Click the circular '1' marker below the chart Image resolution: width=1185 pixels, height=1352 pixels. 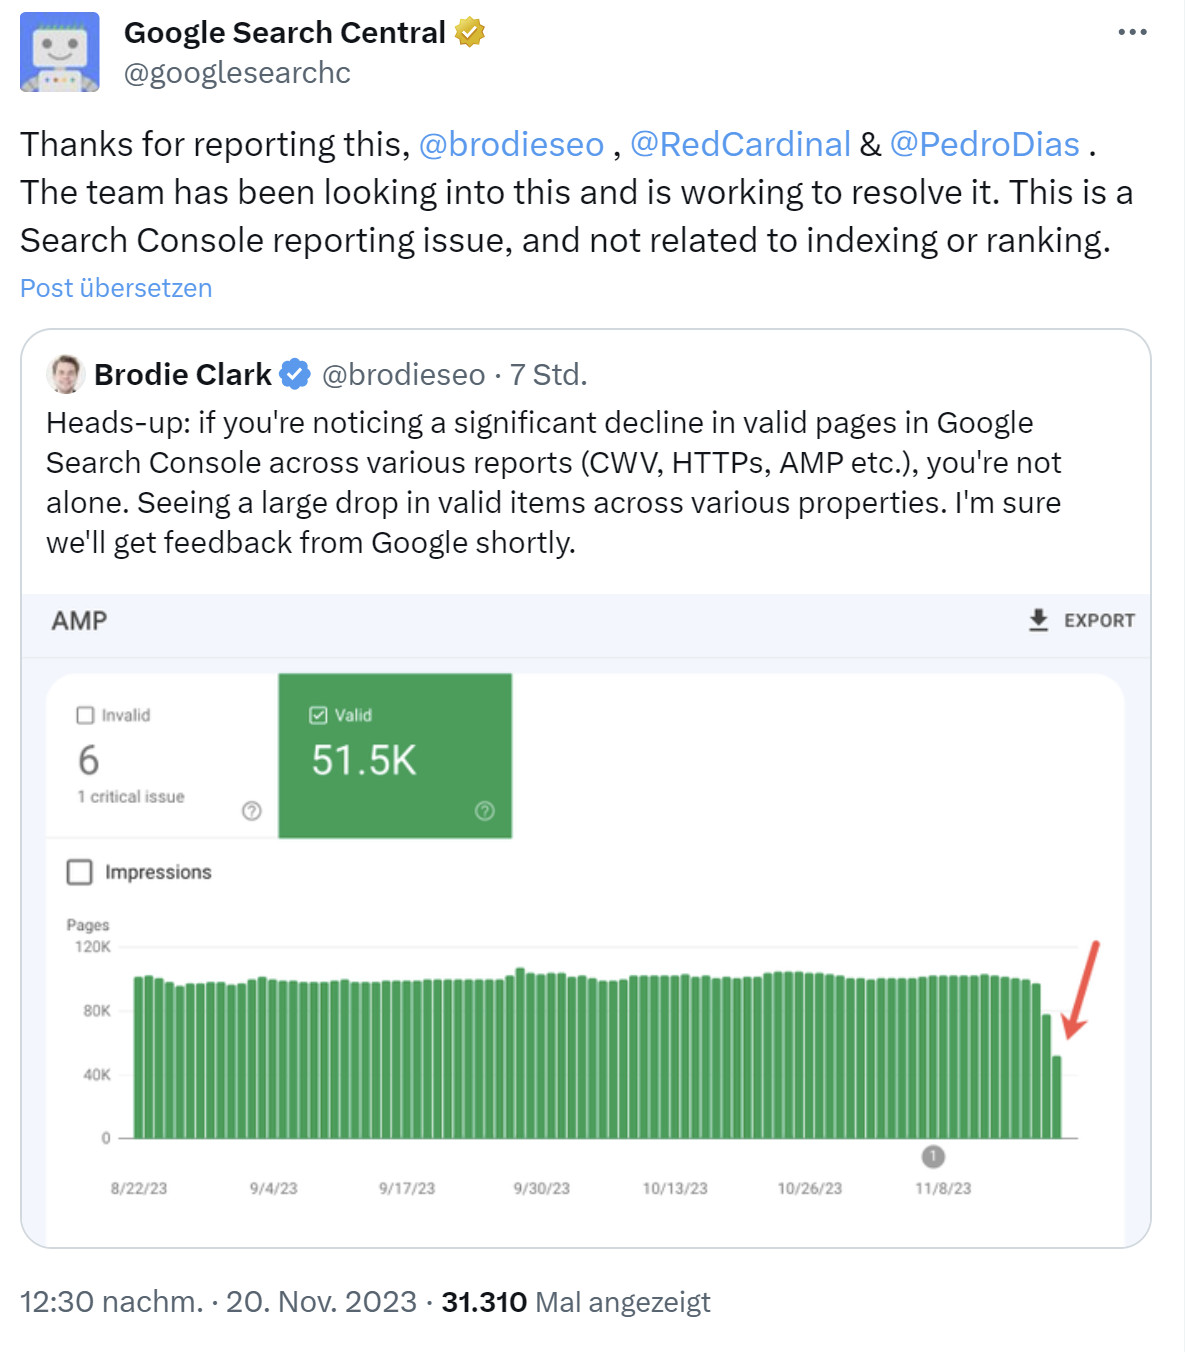[x=934, y=1158]
